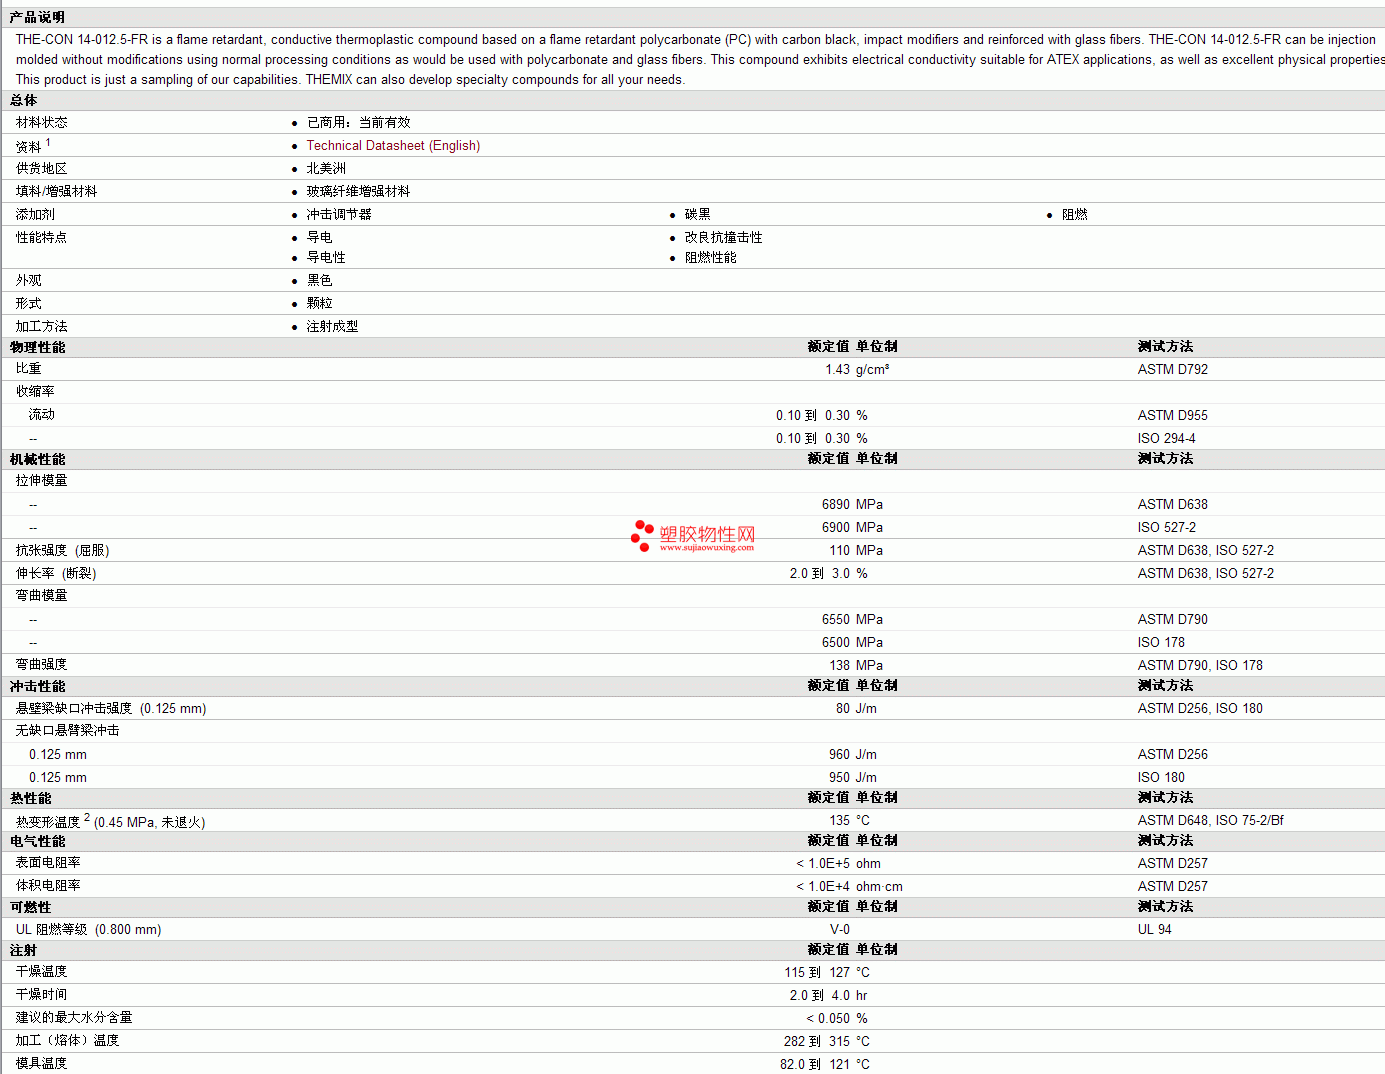
Task: Click the 表面电阻率 row label
Action: [x=48, y=863]
